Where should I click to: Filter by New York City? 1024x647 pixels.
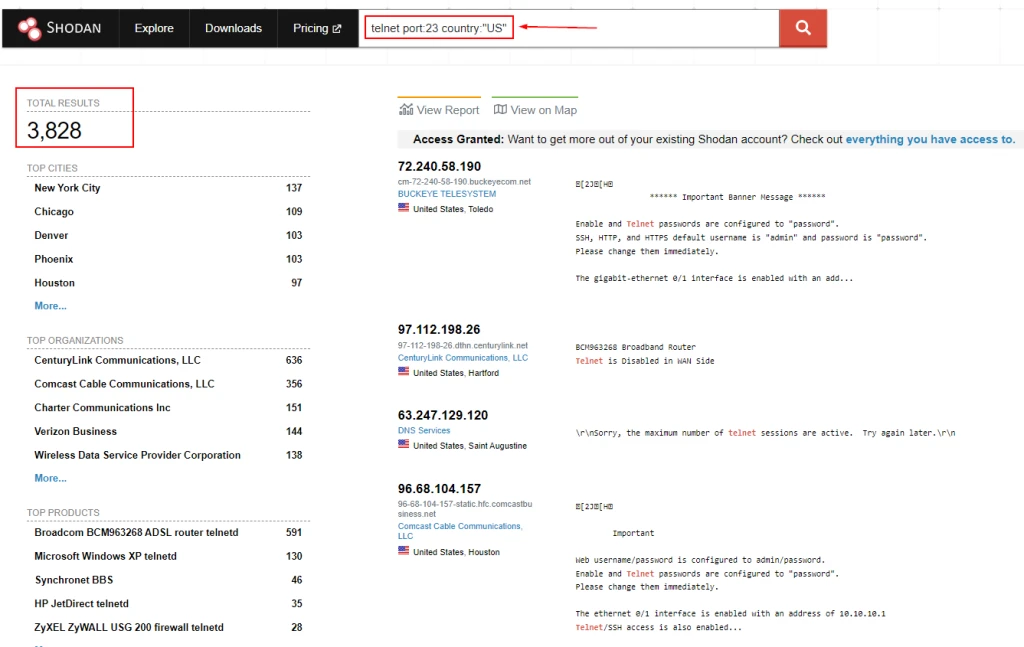click(x=67, y=188)
